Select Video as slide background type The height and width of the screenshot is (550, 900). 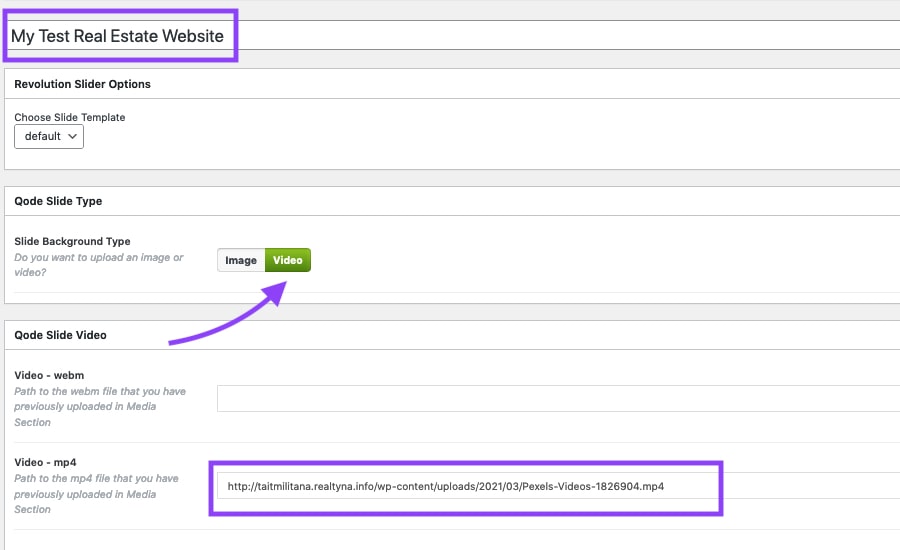[288, 260]
